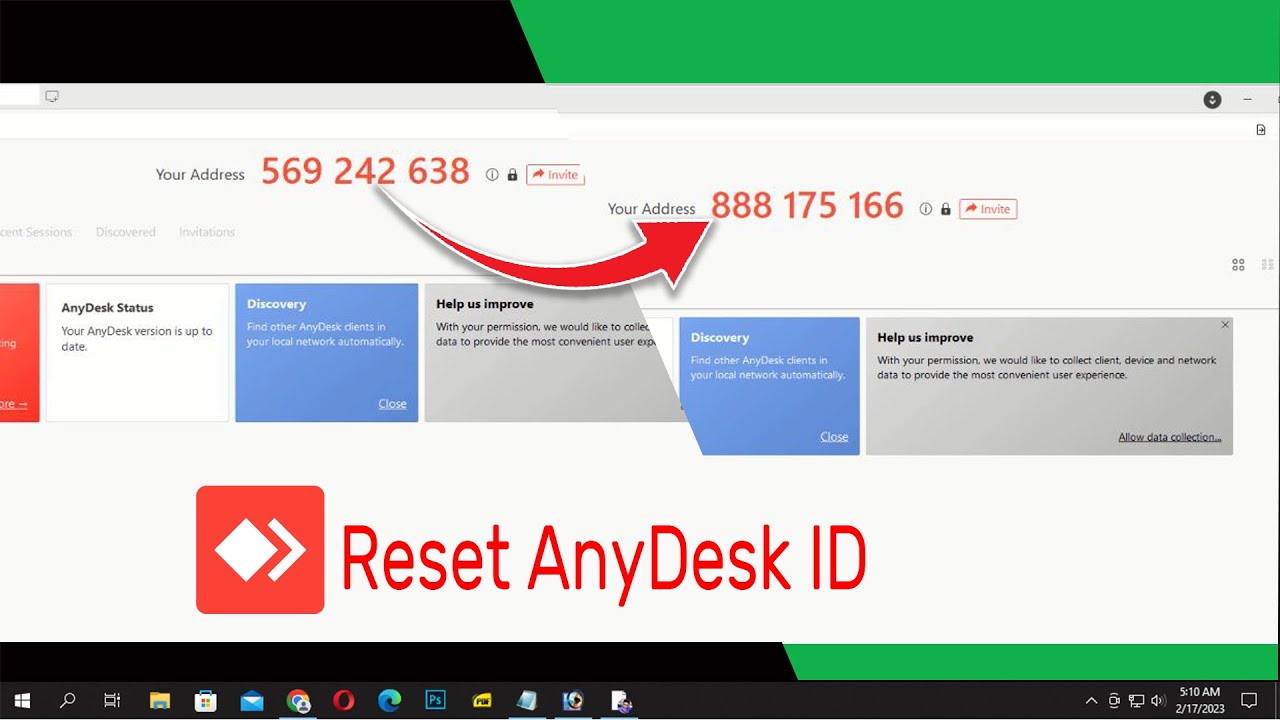Image resolution: width=1280 pixels, height=720 pixels.
Task: Click the AnyDesk Status card
Action: [x=137, y=352]
